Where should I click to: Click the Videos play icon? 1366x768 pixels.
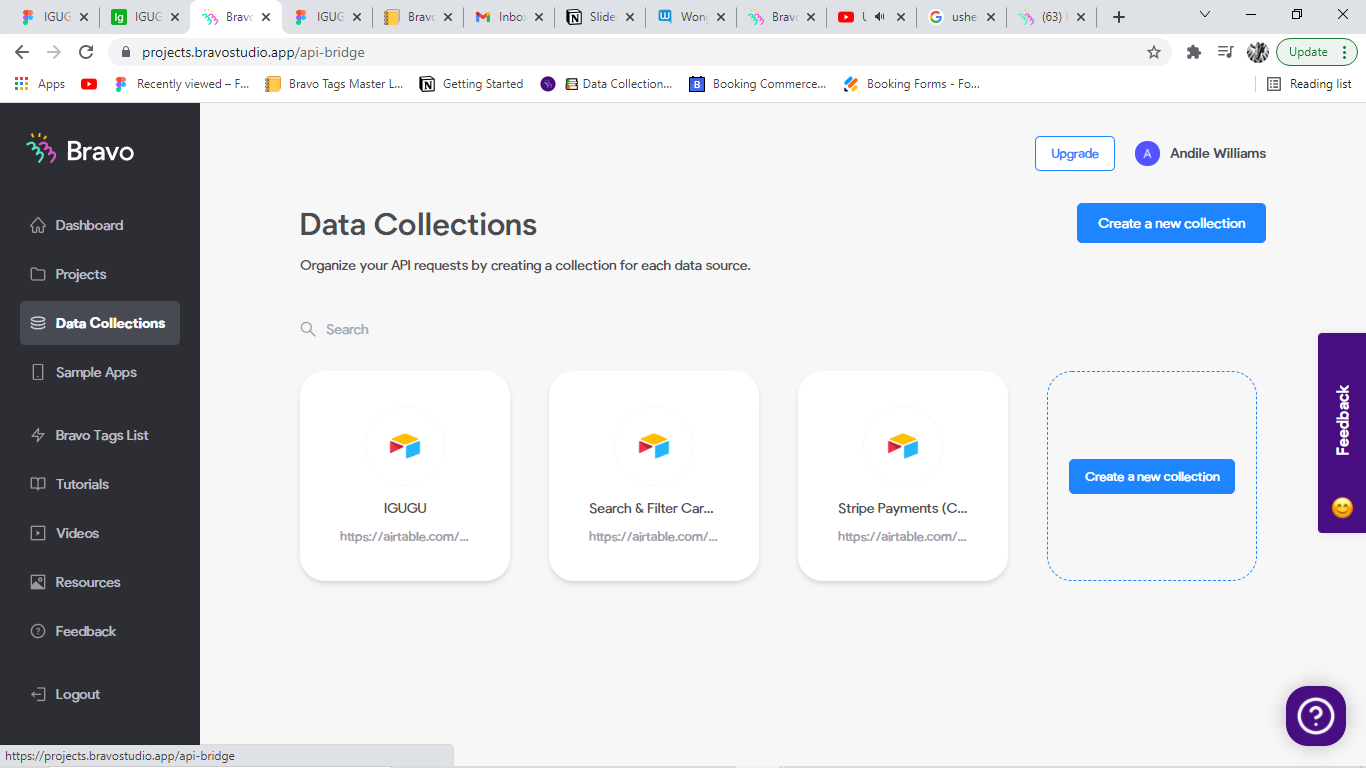coord(38,533)
